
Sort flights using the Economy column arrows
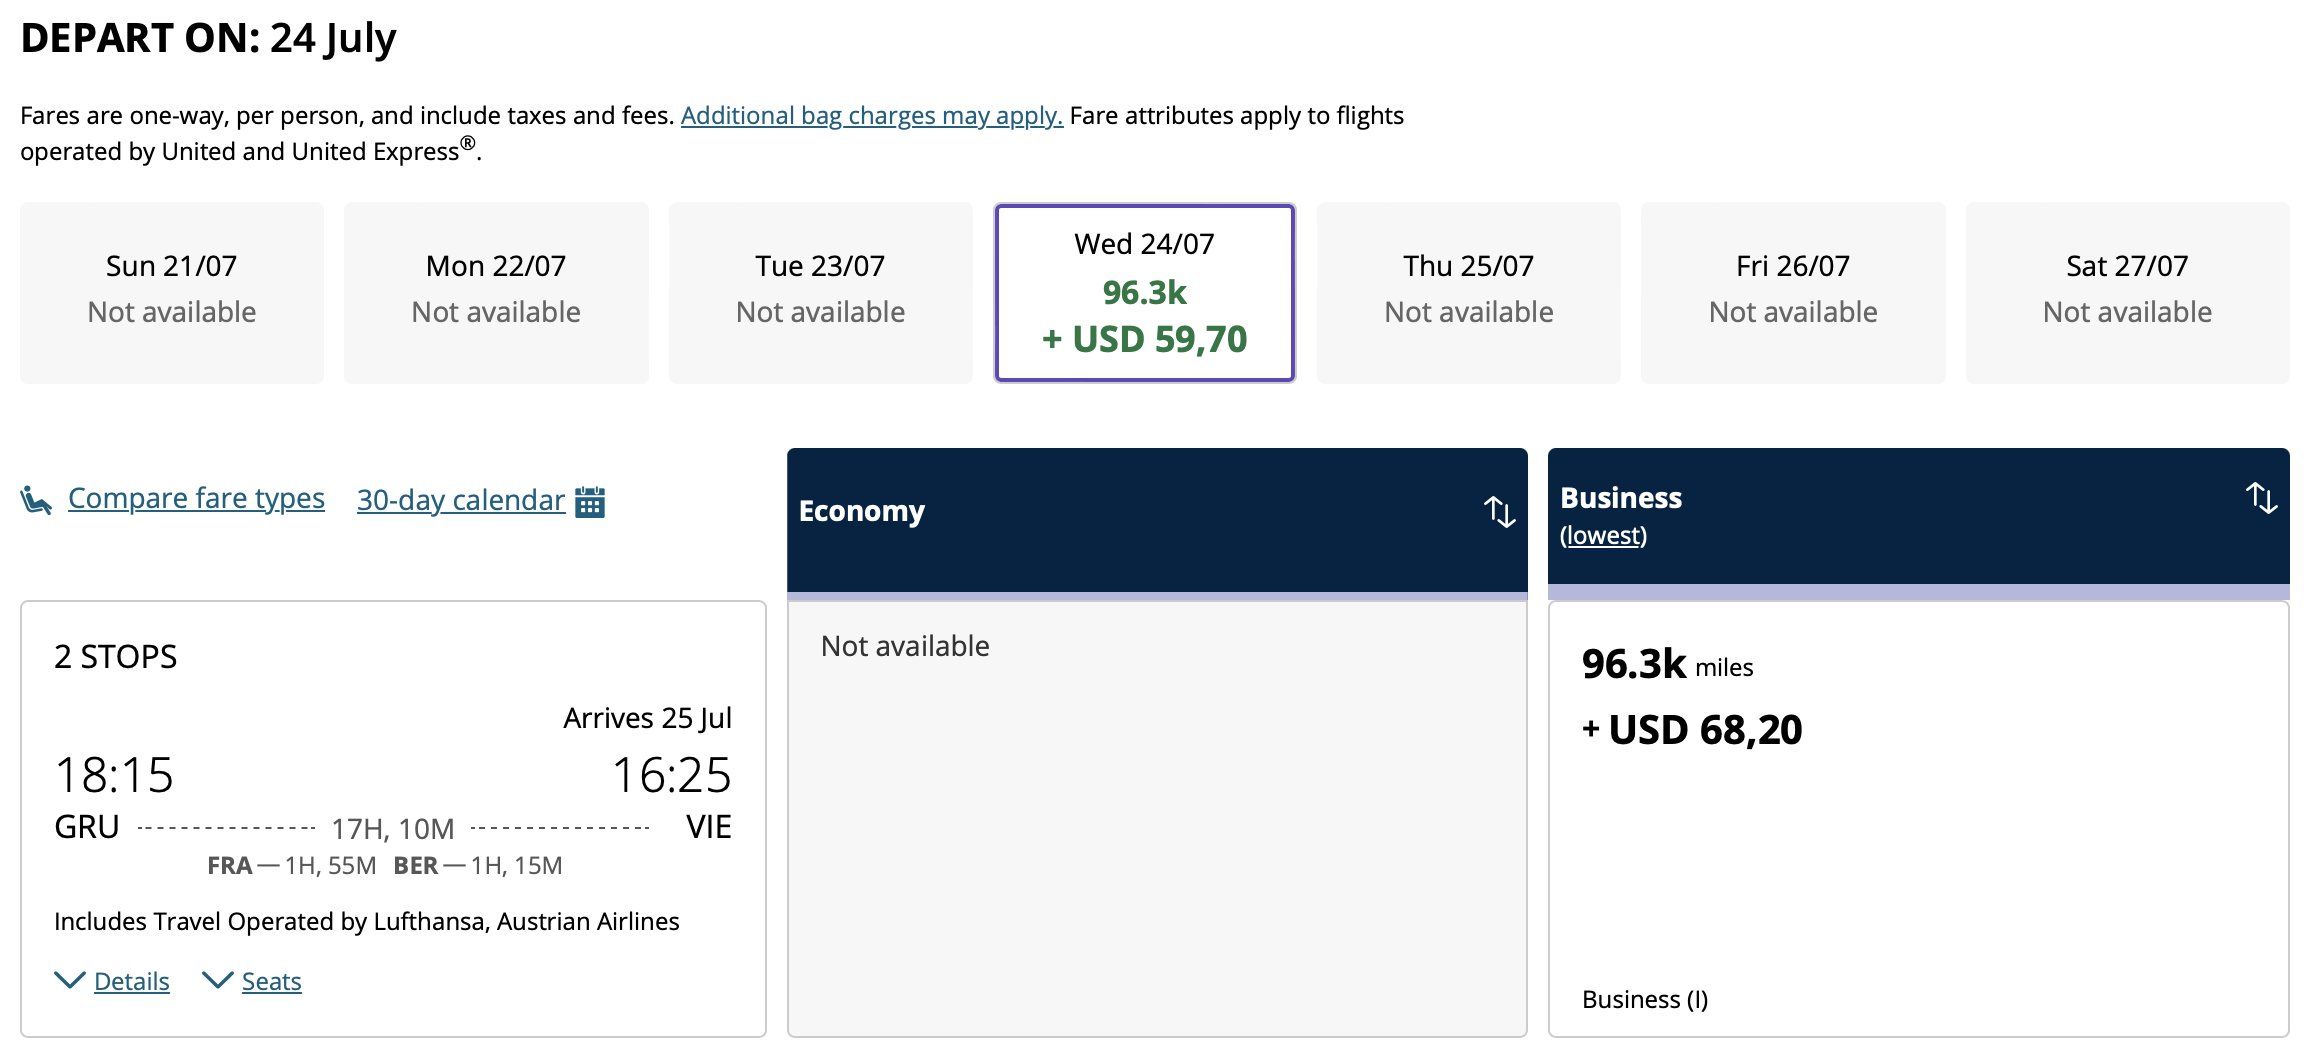(1499, 511)
